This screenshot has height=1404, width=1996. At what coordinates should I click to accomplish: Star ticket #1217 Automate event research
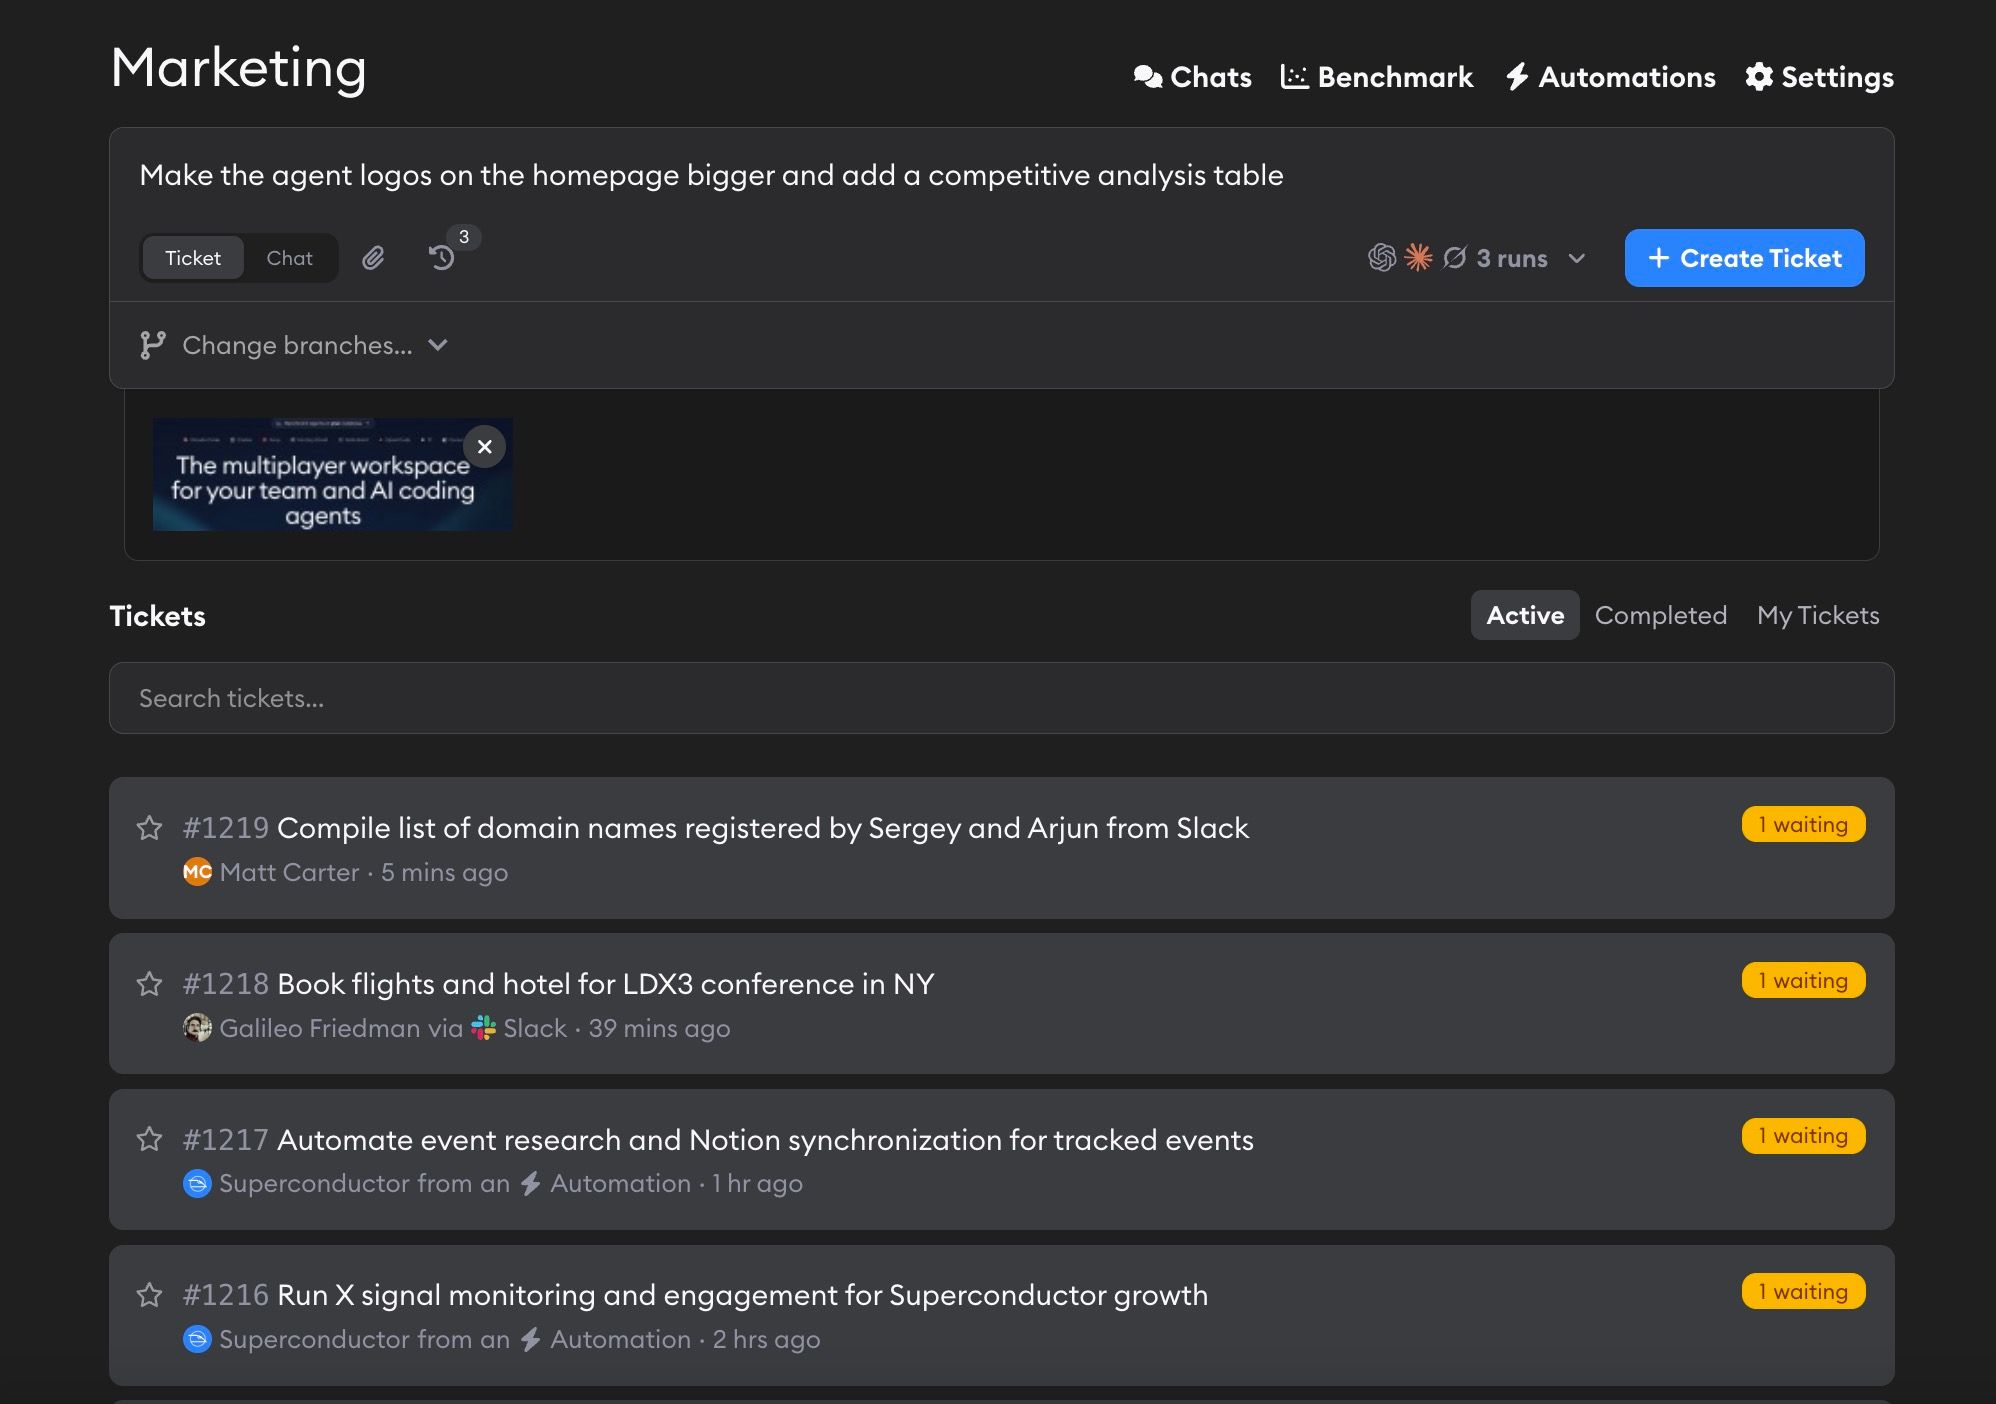tap(149, 1139)
